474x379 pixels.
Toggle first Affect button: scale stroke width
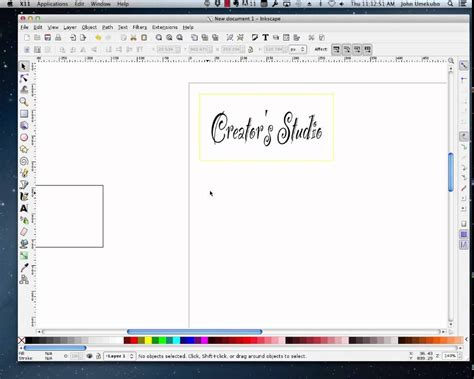coord(336,50)
